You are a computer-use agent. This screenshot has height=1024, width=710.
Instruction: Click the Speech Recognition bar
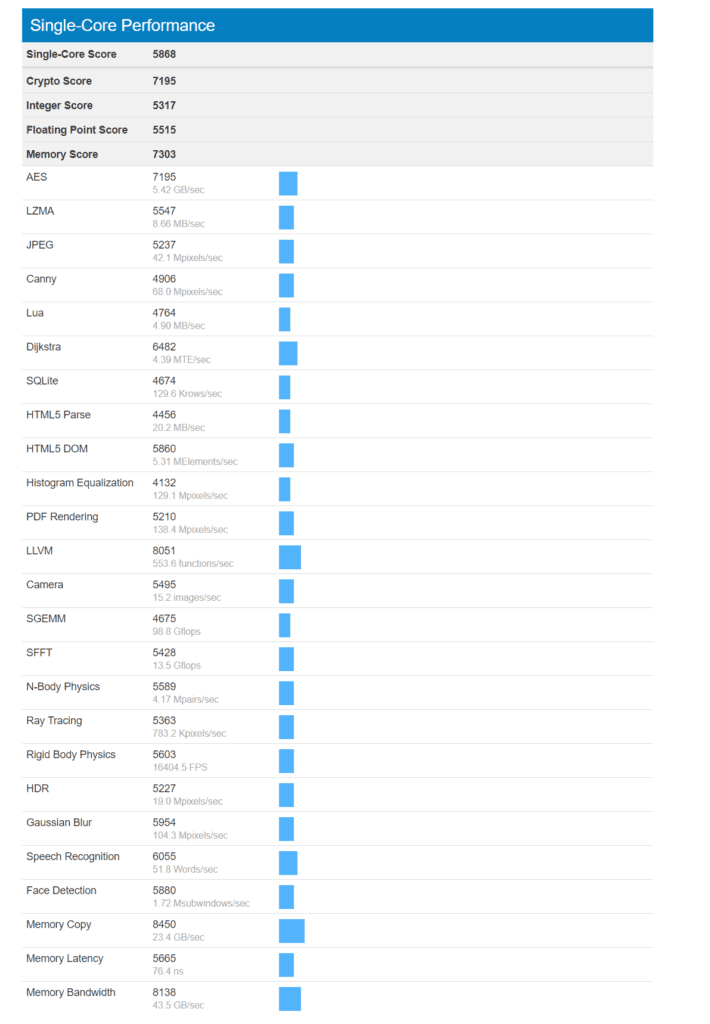pyautogui.click(x=288, y=863)
